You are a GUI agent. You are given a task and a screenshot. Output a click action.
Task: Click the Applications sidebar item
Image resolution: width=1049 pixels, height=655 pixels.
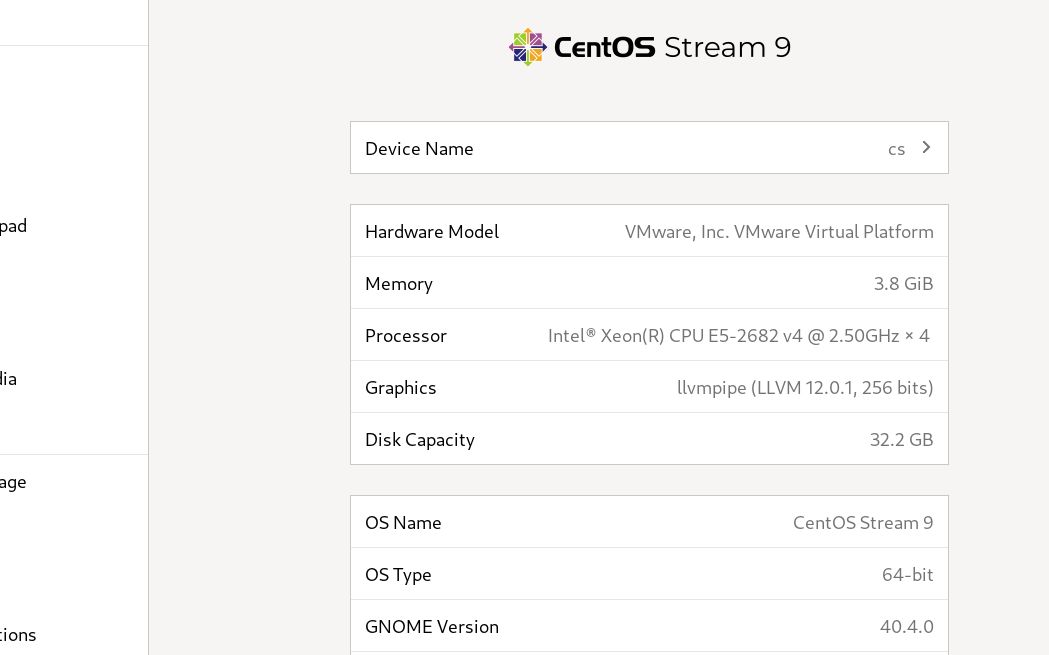18,634
